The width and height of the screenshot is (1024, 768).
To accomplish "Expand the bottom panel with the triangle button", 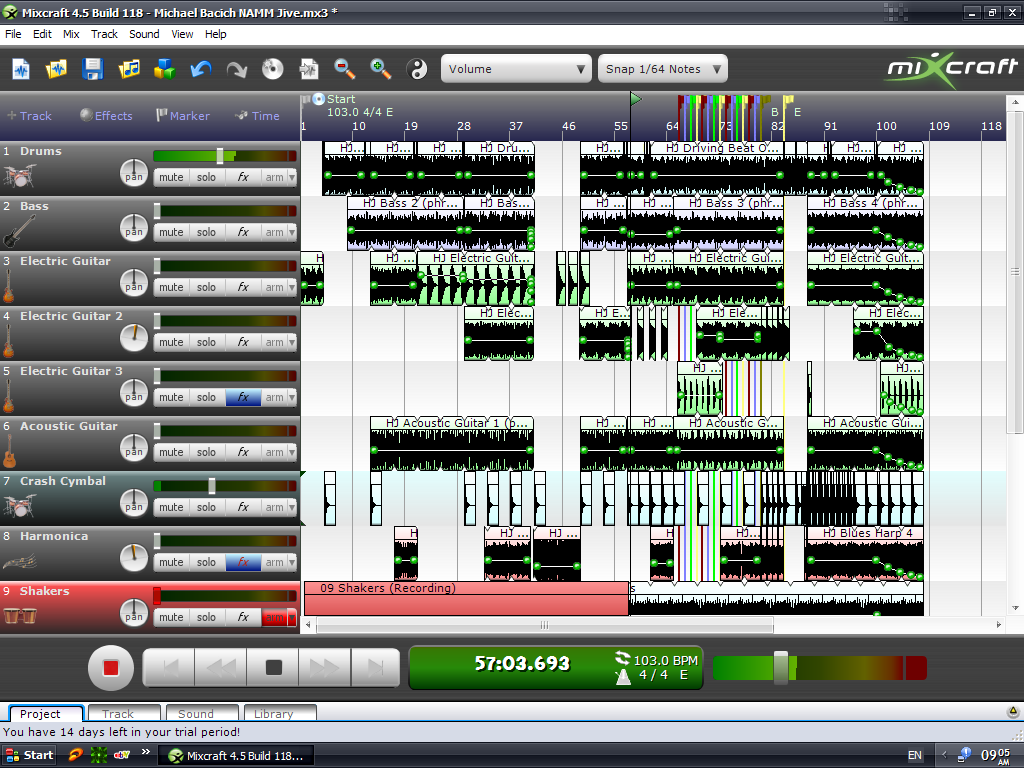I will [x=1013, y=711].
